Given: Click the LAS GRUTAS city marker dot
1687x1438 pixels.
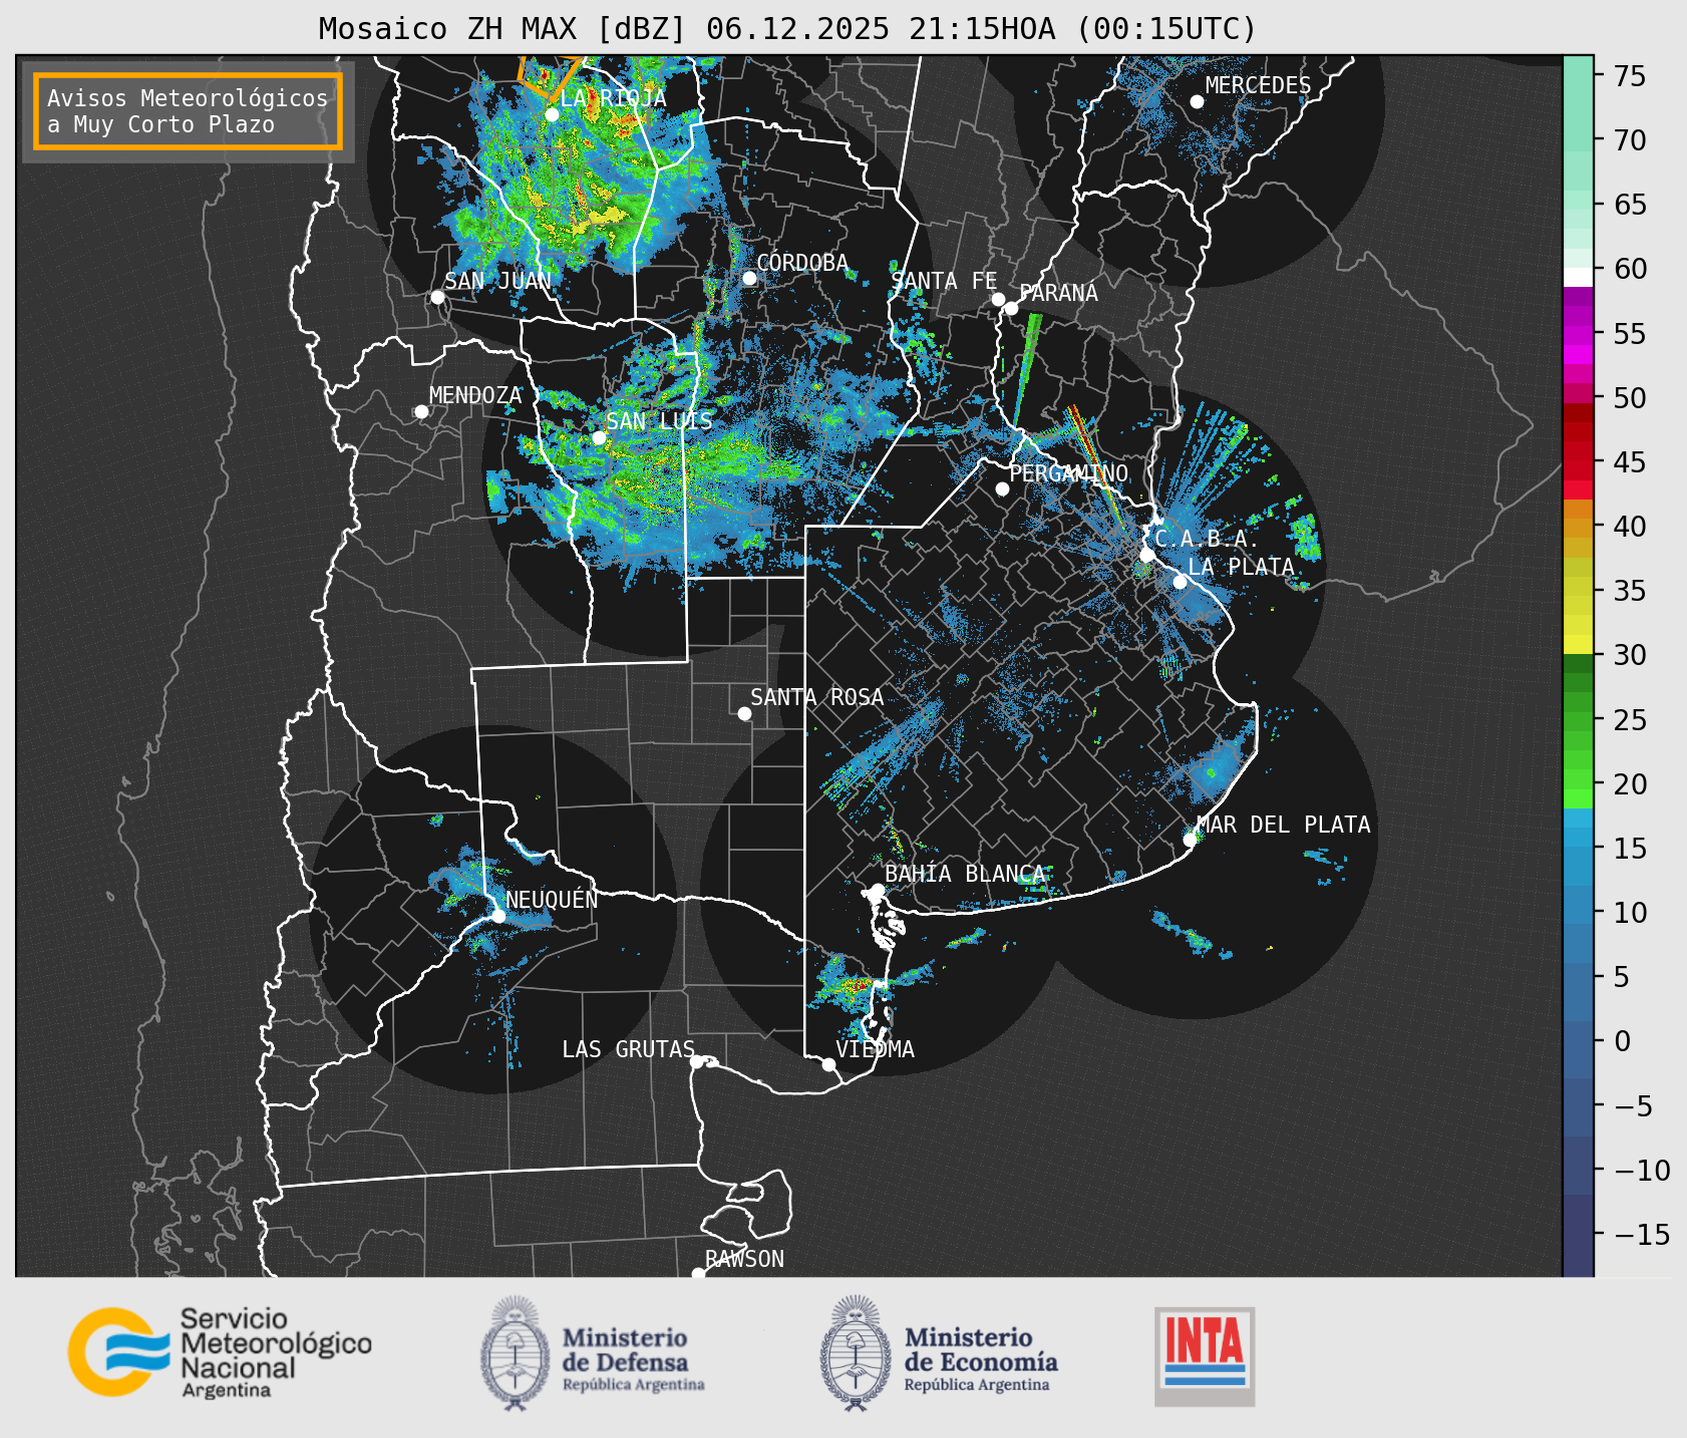Looking at the screenshot, I should (697, 1062).
